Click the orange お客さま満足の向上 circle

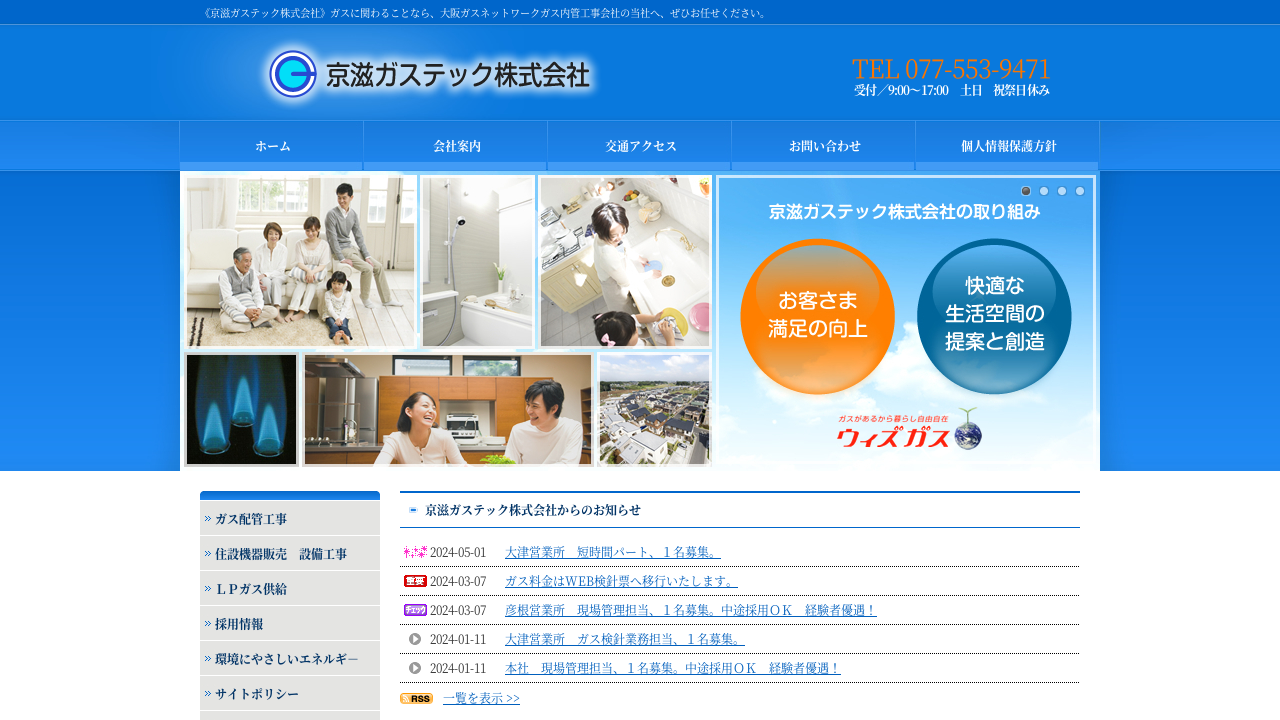click(x=817, y=316)
